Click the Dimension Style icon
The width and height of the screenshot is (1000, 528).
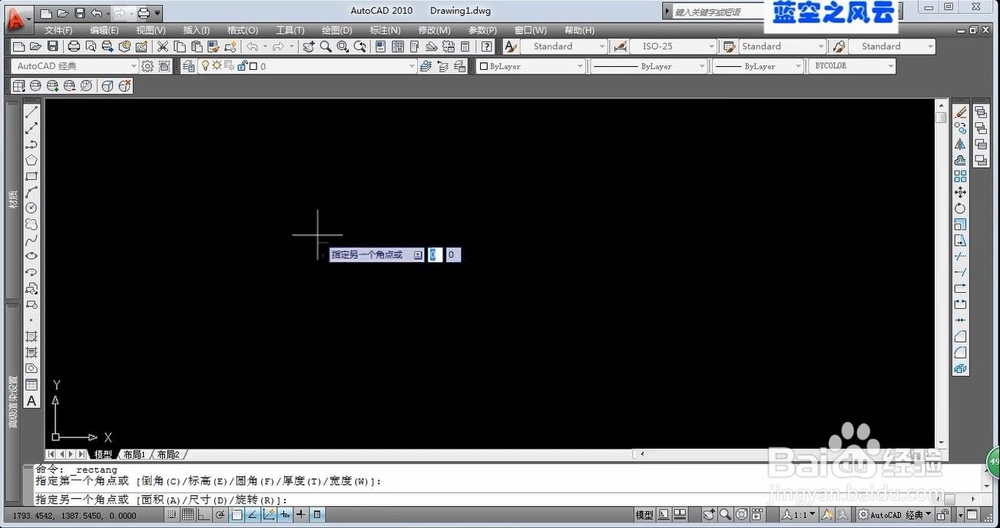pyautogui.click(x=619, y=47)
